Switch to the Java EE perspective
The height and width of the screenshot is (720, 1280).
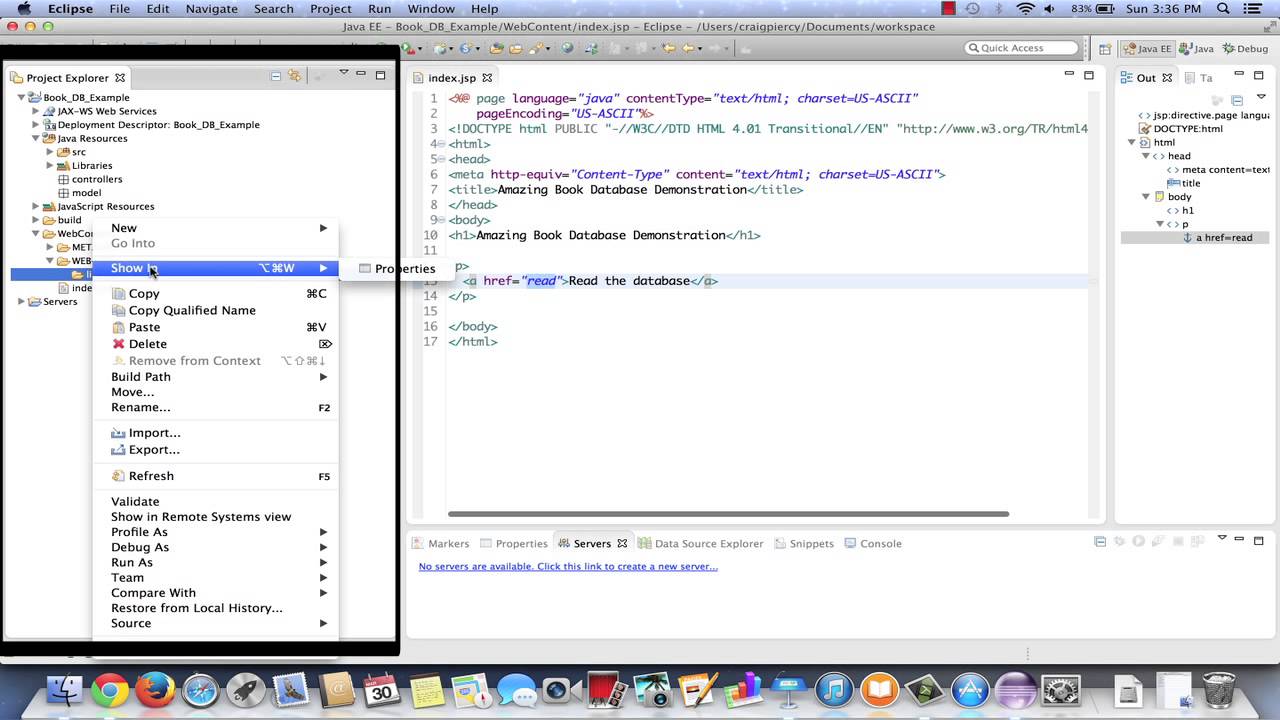tap(1147, 48)
